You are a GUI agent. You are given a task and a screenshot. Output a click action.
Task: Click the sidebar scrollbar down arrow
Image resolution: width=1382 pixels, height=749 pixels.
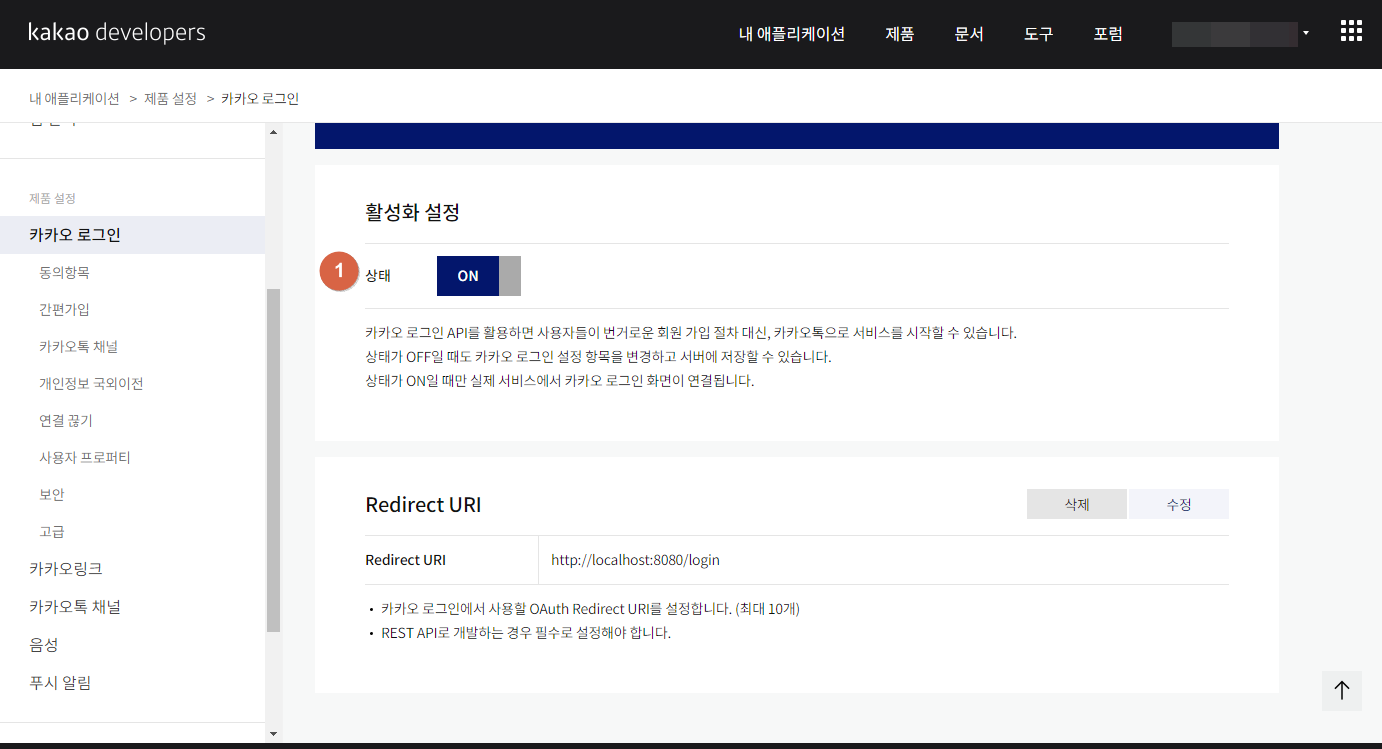click(x=274, y=734)
